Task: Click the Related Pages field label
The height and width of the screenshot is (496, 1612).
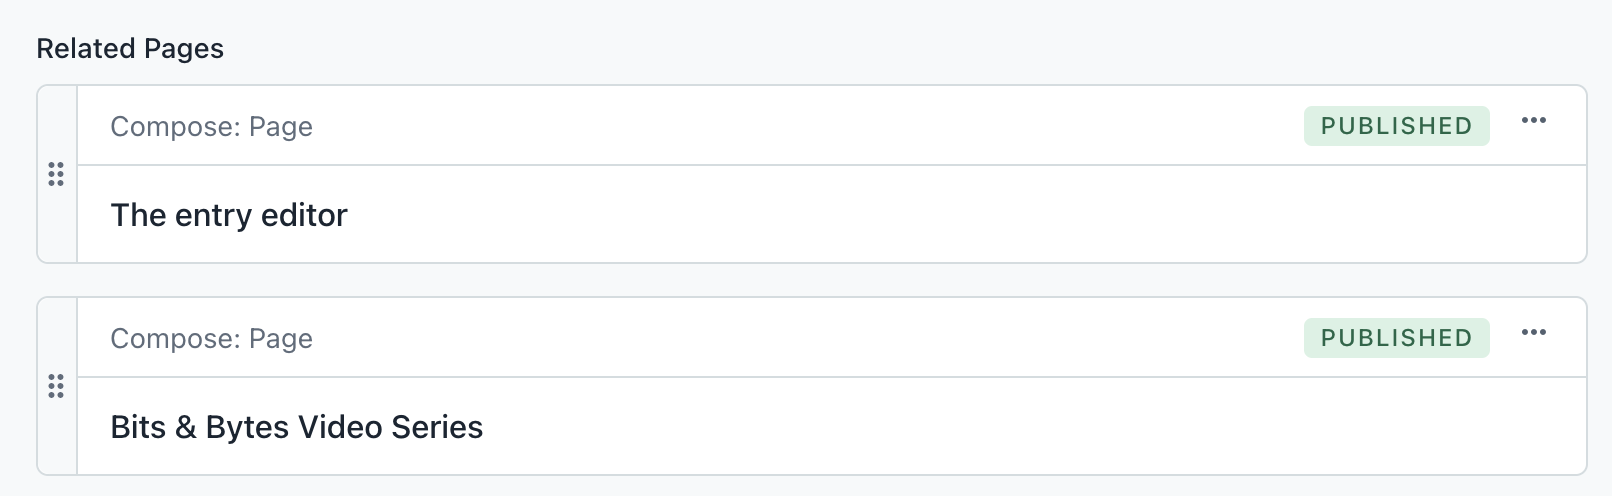Action: [130, 49]
